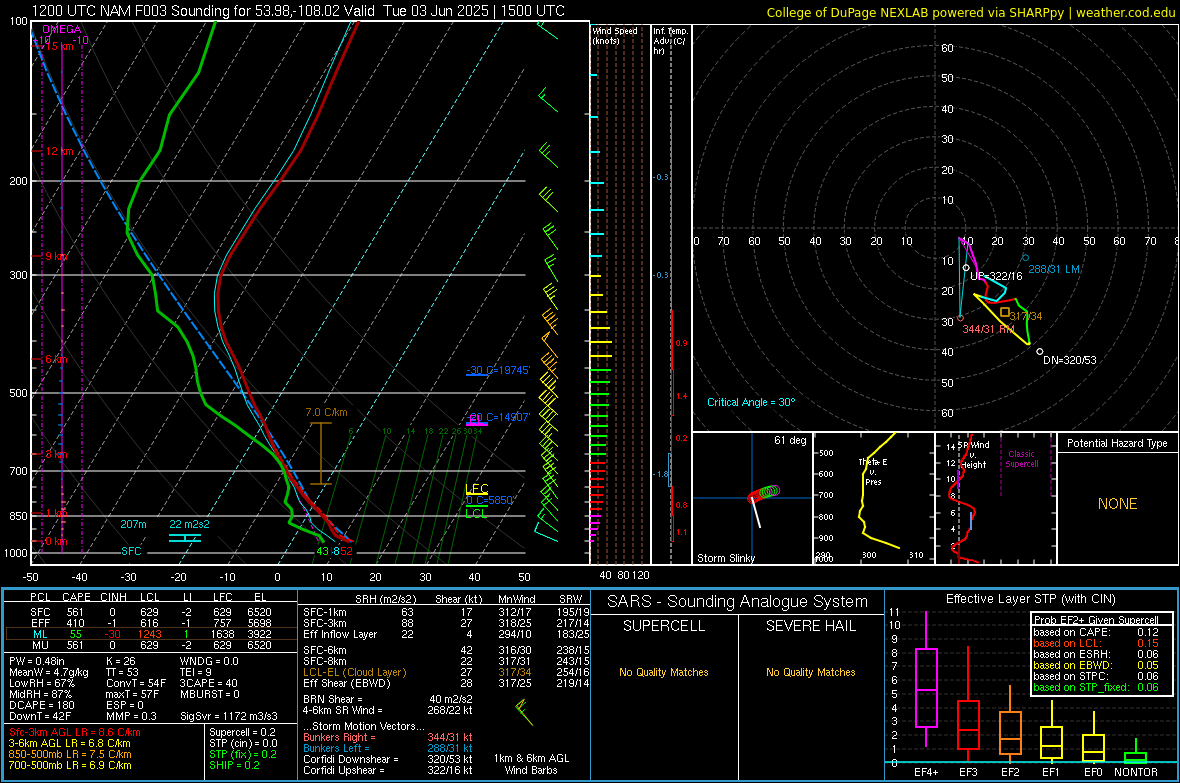Click the cyan effective inflow layer bracket
Viewport: 1180px width, 783px height.
(x=185, y=538)
